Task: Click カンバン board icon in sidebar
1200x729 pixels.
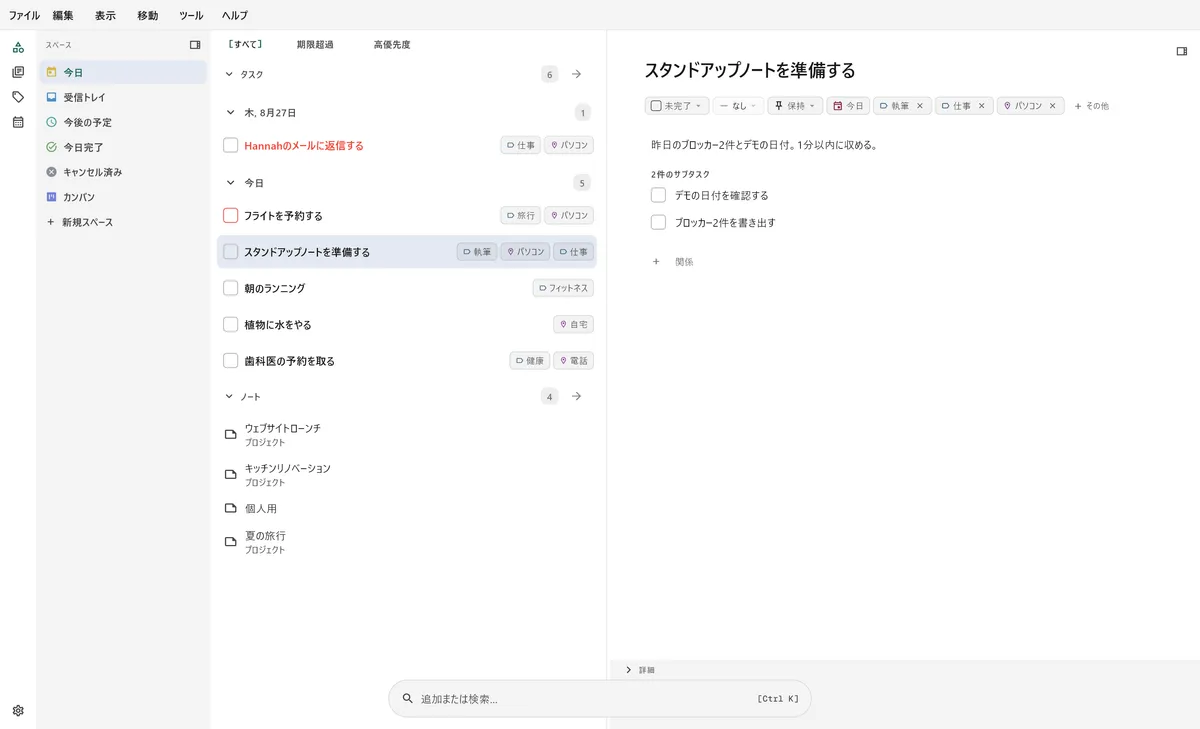Action: (52, 197)
